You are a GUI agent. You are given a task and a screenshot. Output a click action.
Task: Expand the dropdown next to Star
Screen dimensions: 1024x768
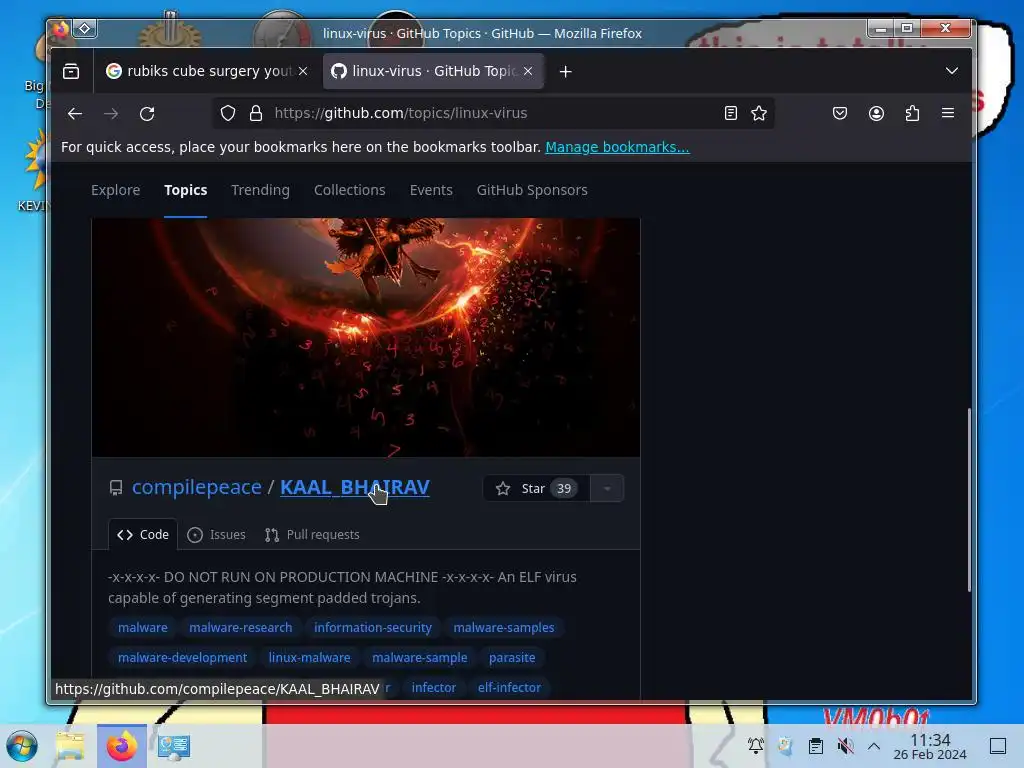pos(607,488)
